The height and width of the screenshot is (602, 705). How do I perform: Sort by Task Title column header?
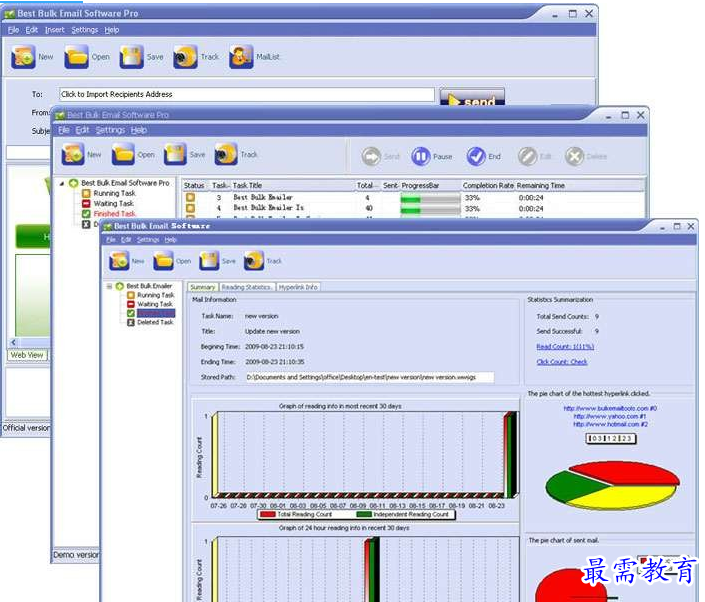(x=293, y=185)
